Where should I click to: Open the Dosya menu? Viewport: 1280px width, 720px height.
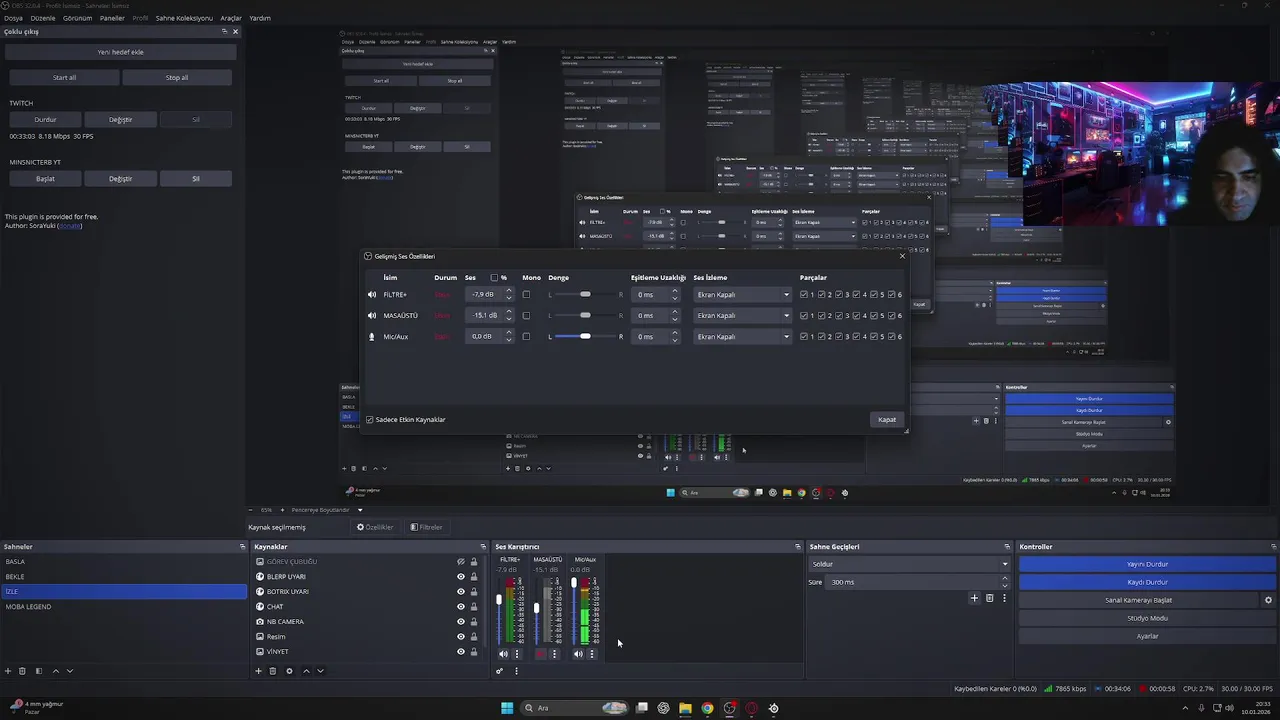click(x=13, y=18)
